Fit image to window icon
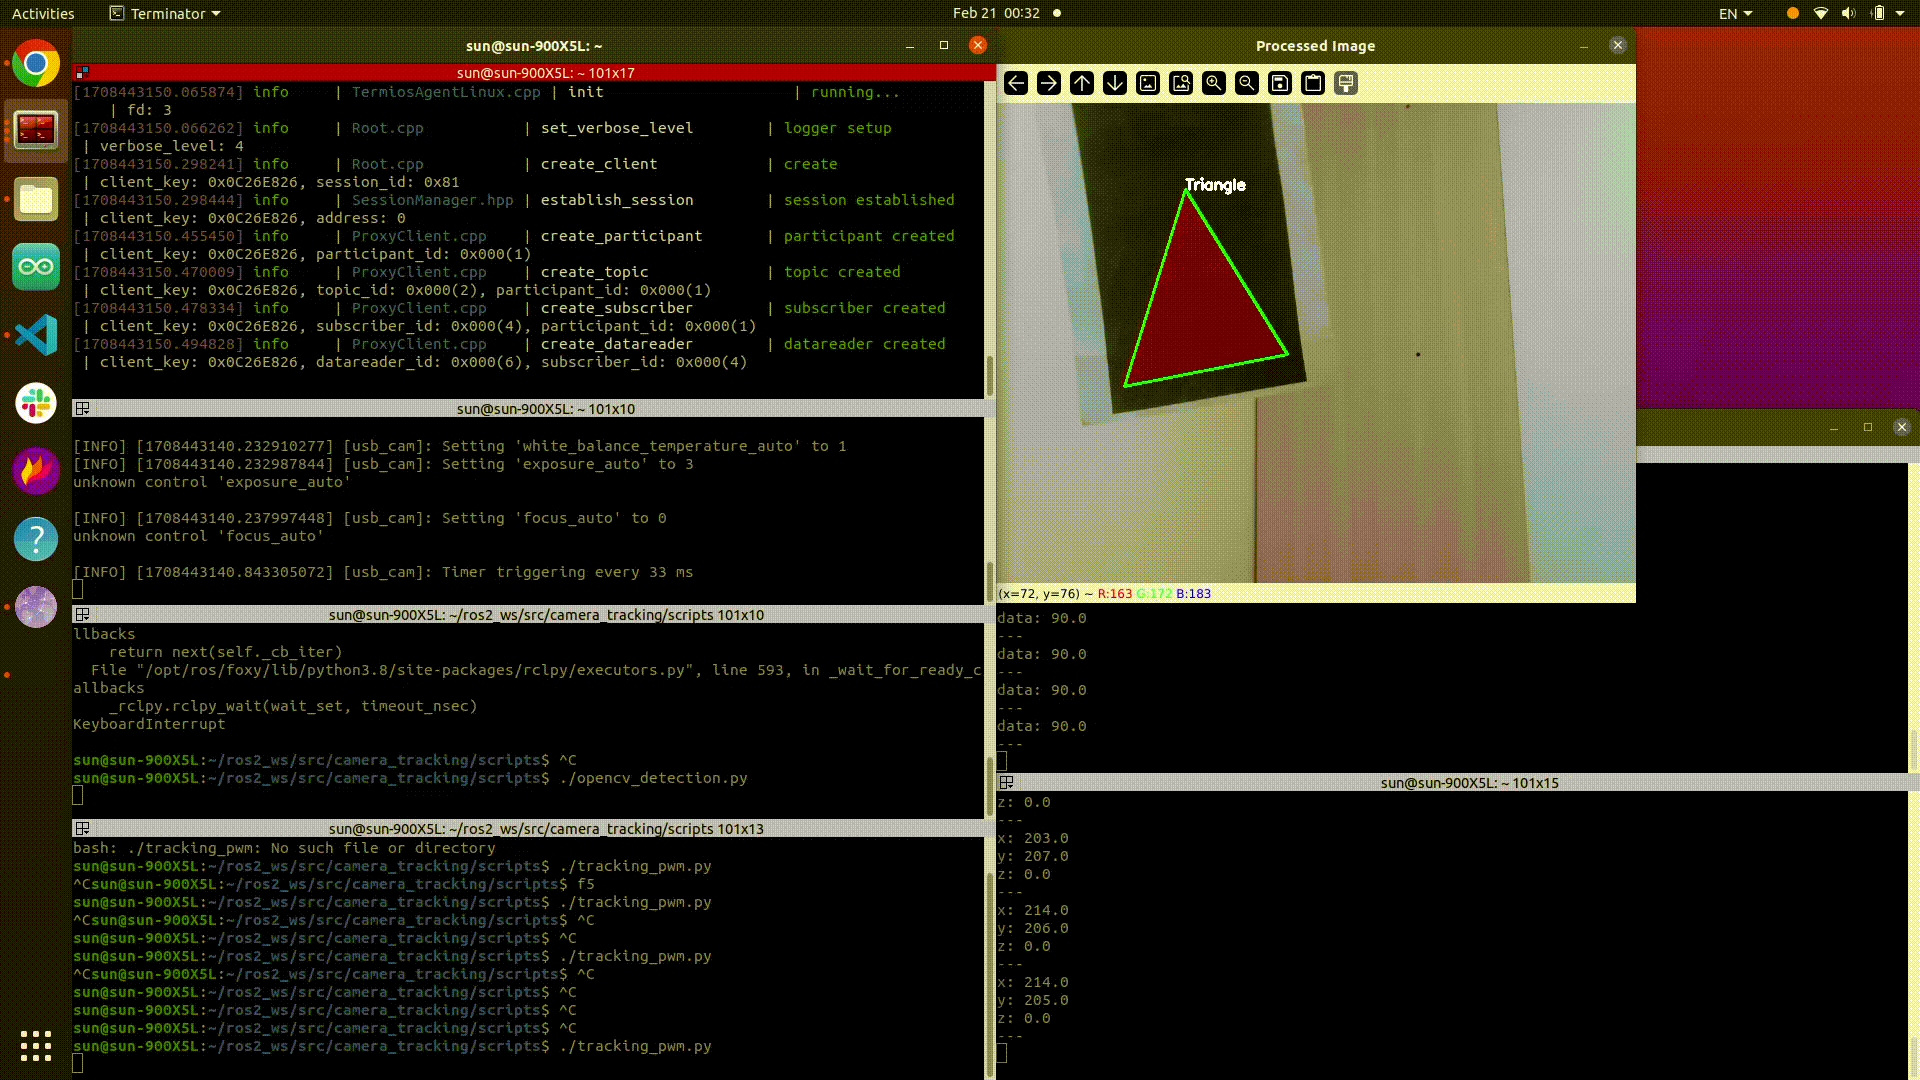 coord(1181,83)
